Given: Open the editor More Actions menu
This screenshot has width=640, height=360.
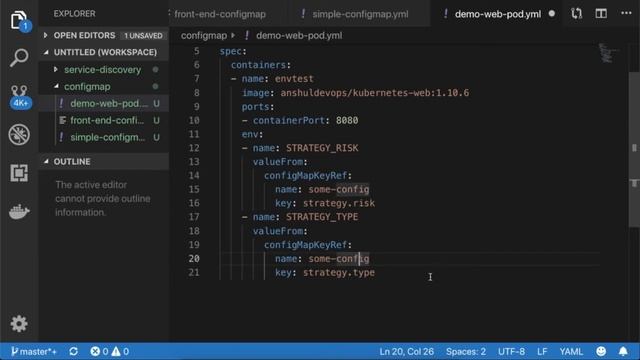Looking at the screenshot, I should (626, 13).
